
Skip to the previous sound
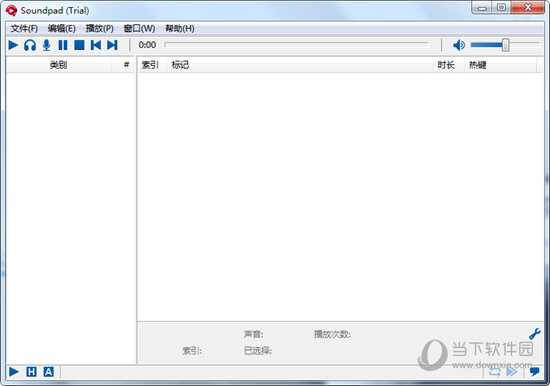(x=96, y=45)
